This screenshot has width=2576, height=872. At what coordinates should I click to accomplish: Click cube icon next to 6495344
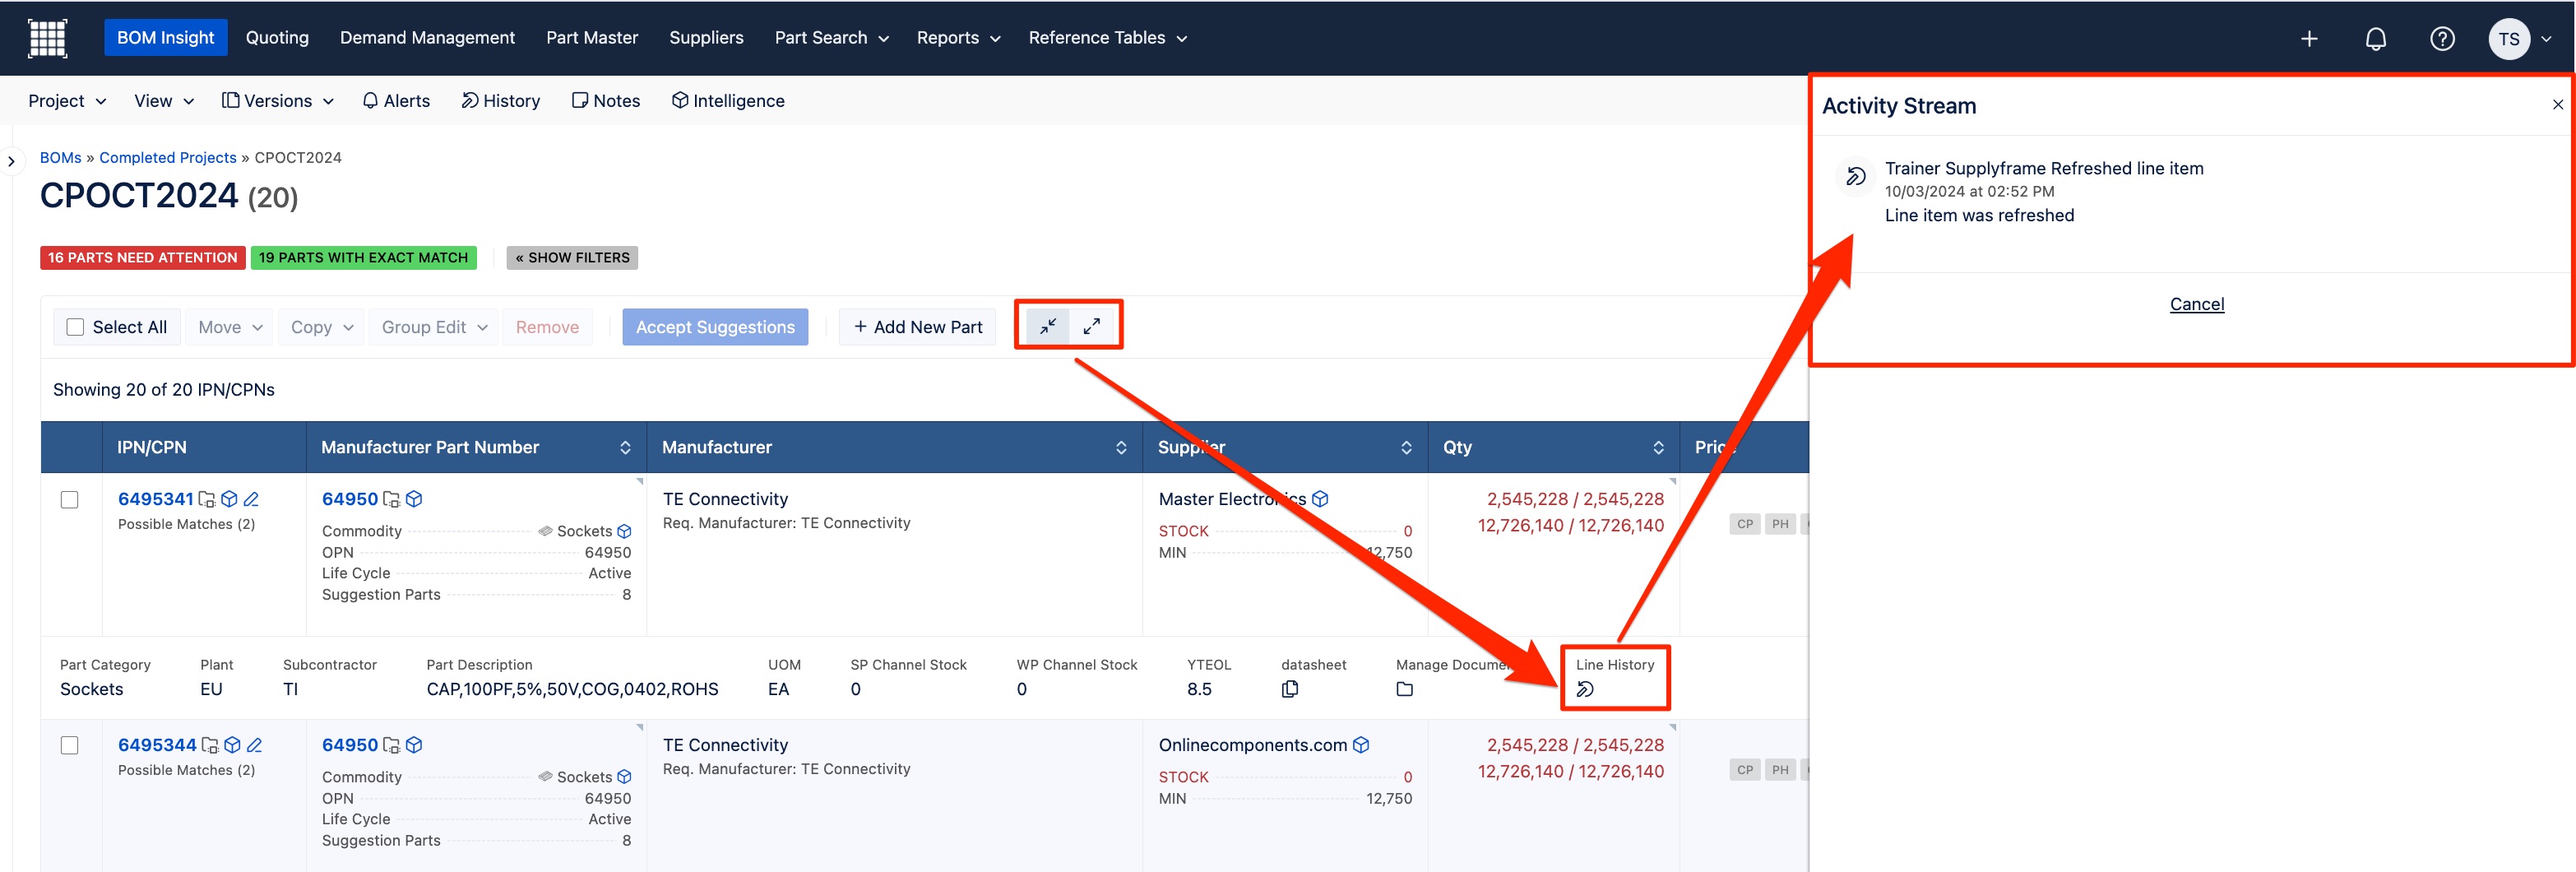[x=232, y=745]
